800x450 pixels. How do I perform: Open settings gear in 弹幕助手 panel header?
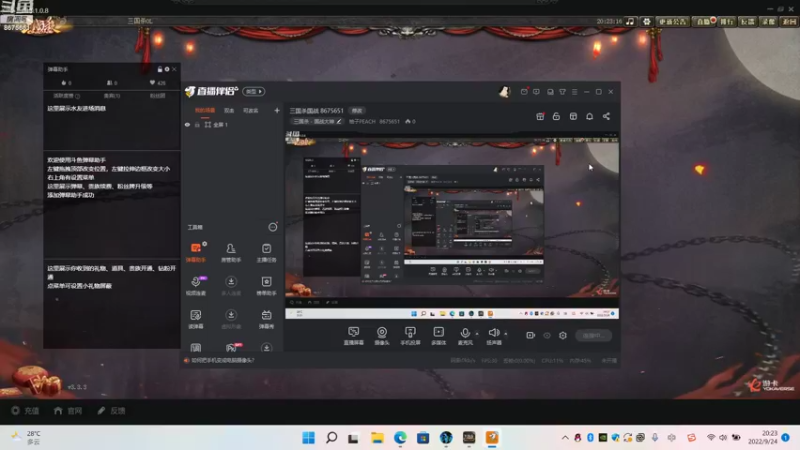click(167, 69)
